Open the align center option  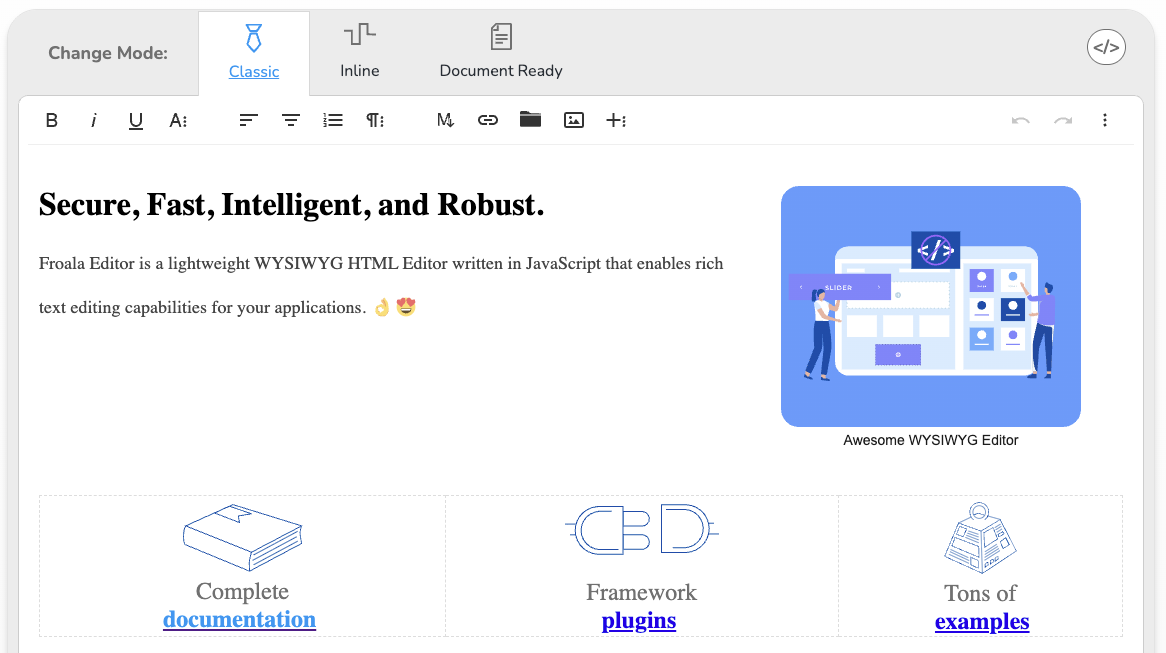click(290, 120)
